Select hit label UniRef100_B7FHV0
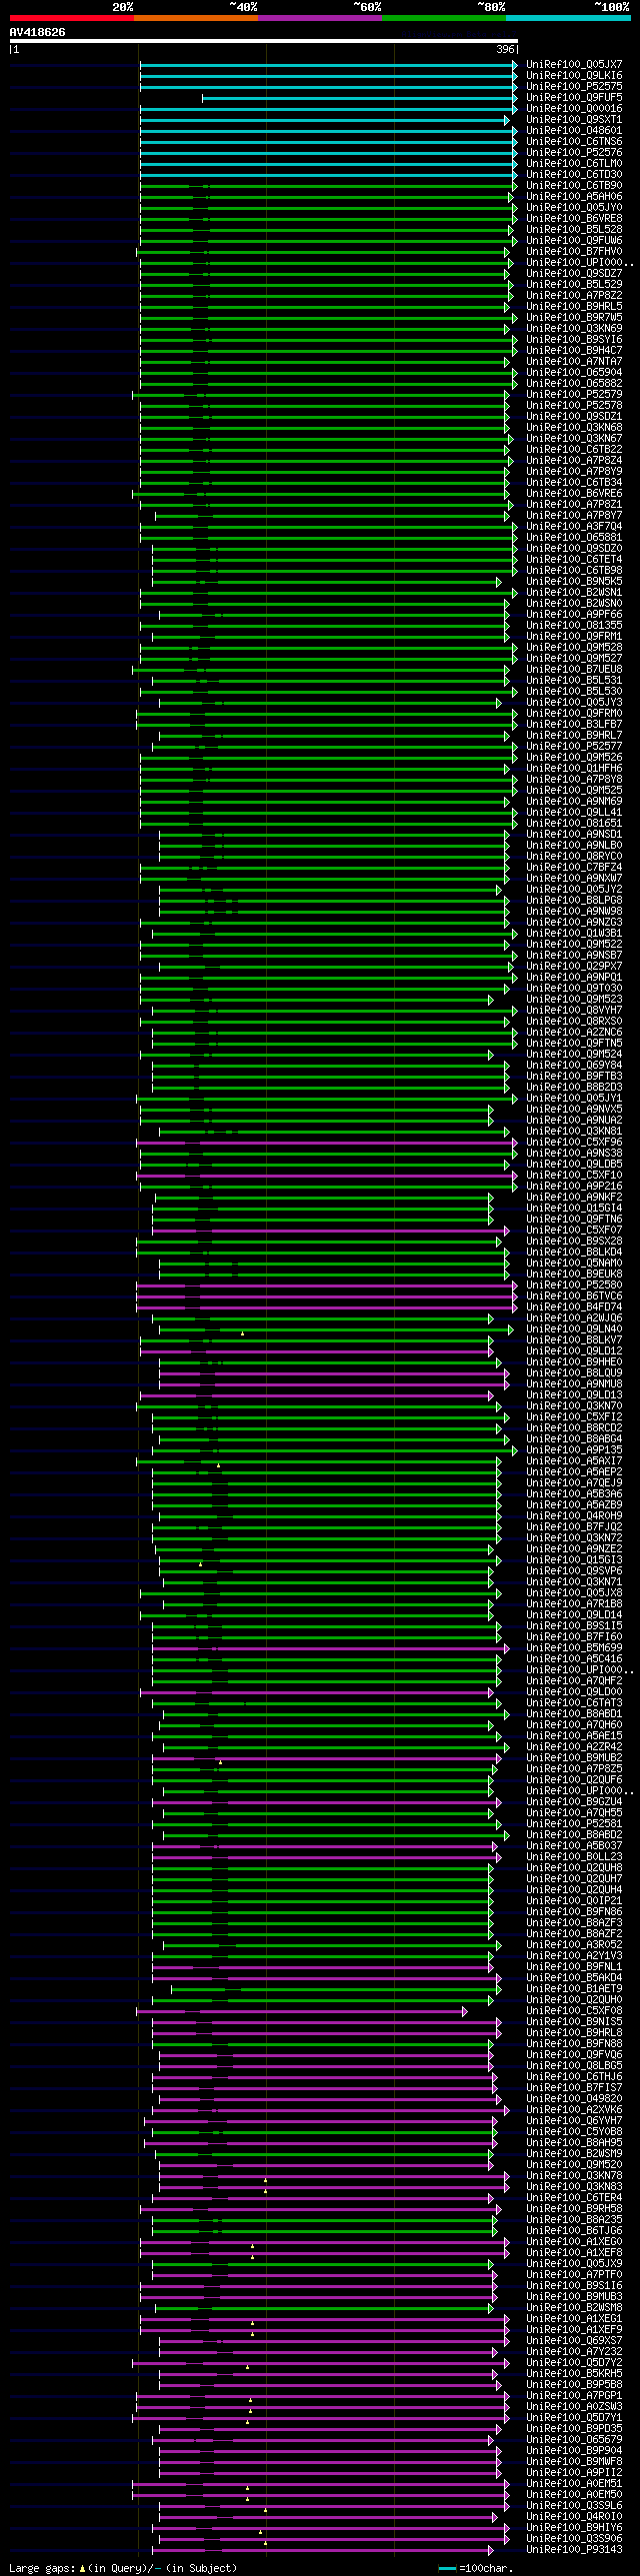This screenshot has height=2576, width=640. [x=574, y=252]
